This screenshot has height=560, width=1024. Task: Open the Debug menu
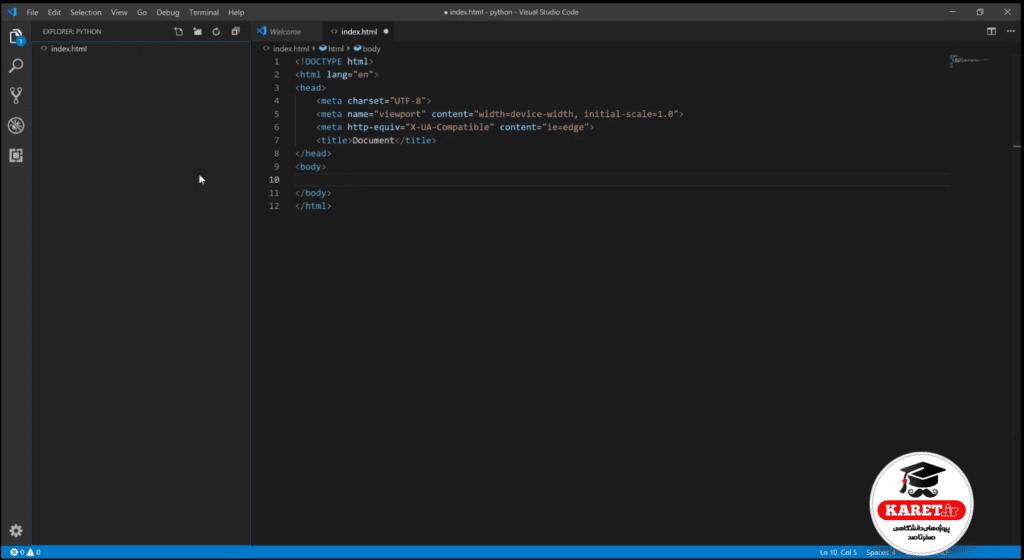(168, 12)
